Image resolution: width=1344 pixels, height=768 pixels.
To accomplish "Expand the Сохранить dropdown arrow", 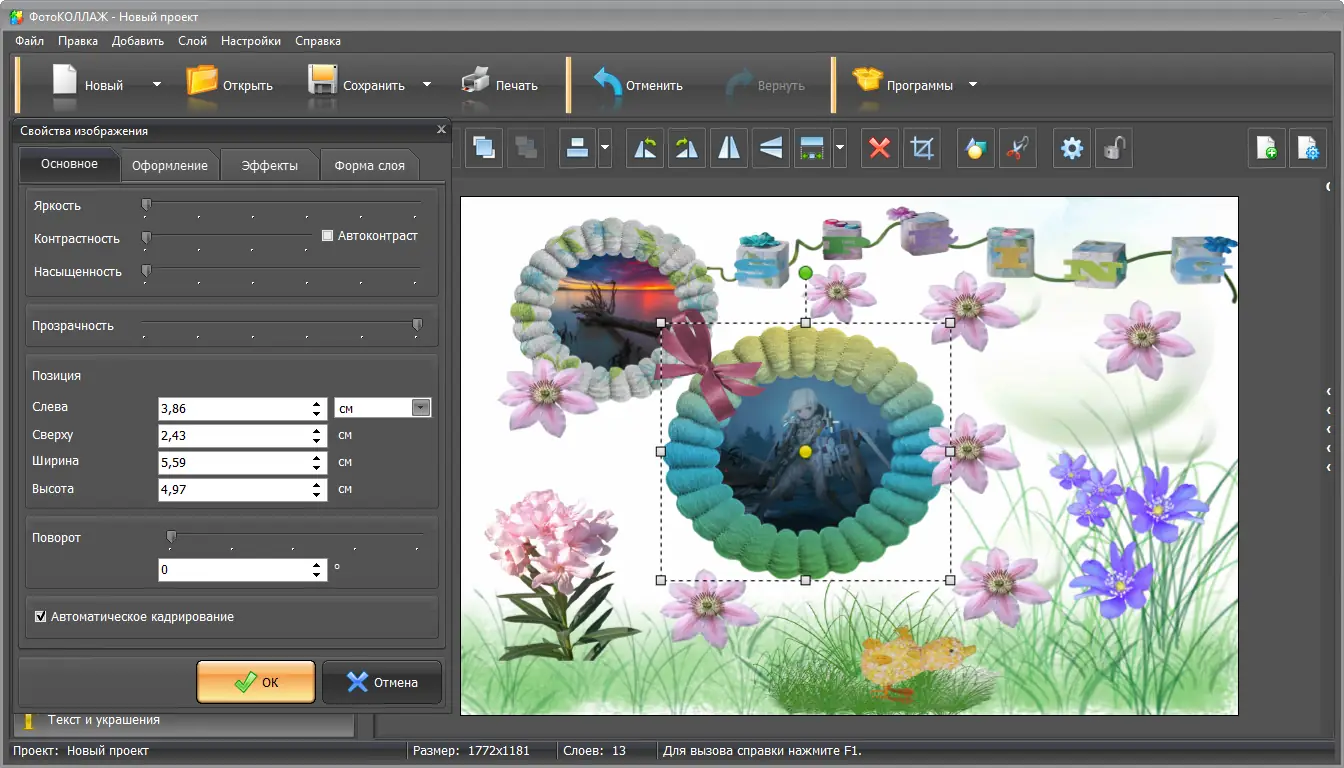I will pyautogui.click(x=427, y=85).
